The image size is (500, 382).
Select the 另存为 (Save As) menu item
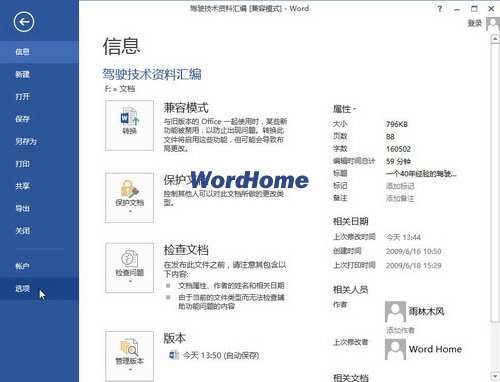(39, 141)
